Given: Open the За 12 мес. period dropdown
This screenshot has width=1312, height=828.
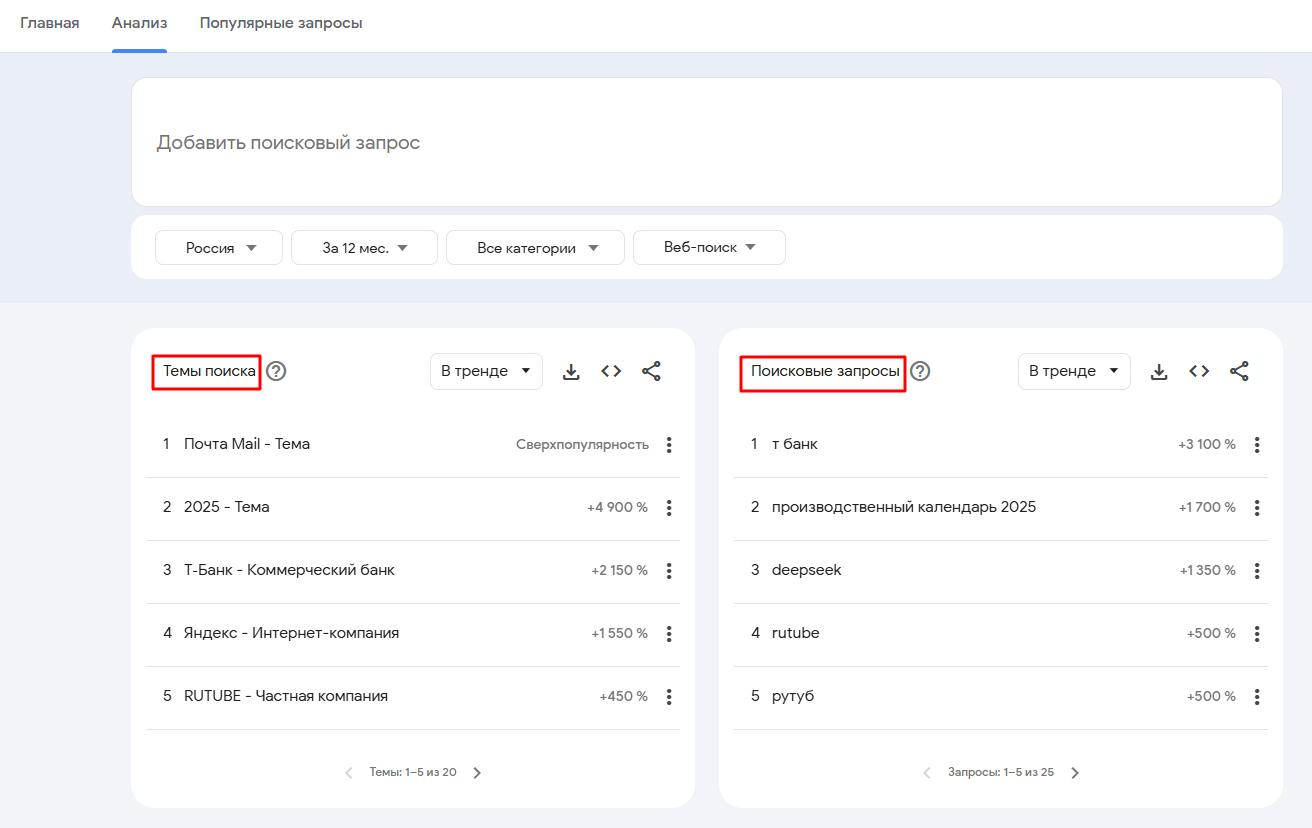Looking at the screenshot, I should click(364, 248).
